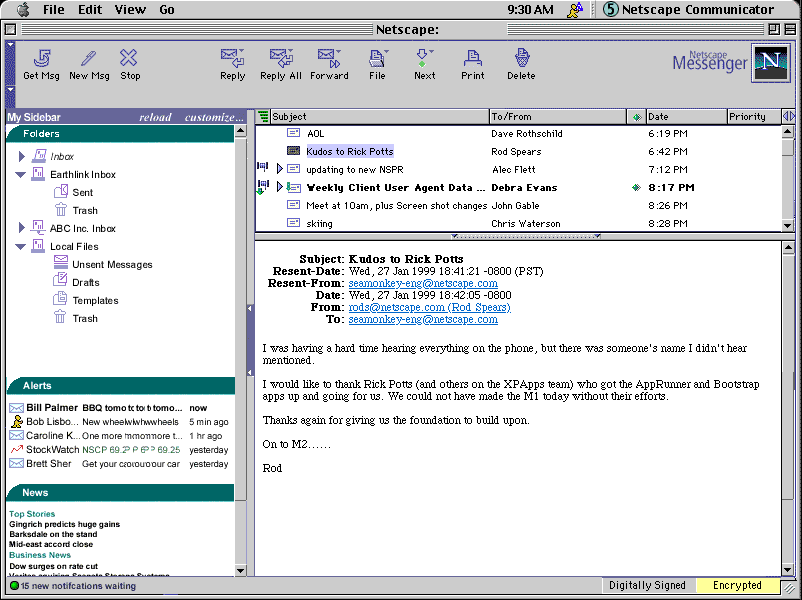Toggle unread marker on Debra Evans message
This screenshot has width=802, height=600.
coord(636,188)
